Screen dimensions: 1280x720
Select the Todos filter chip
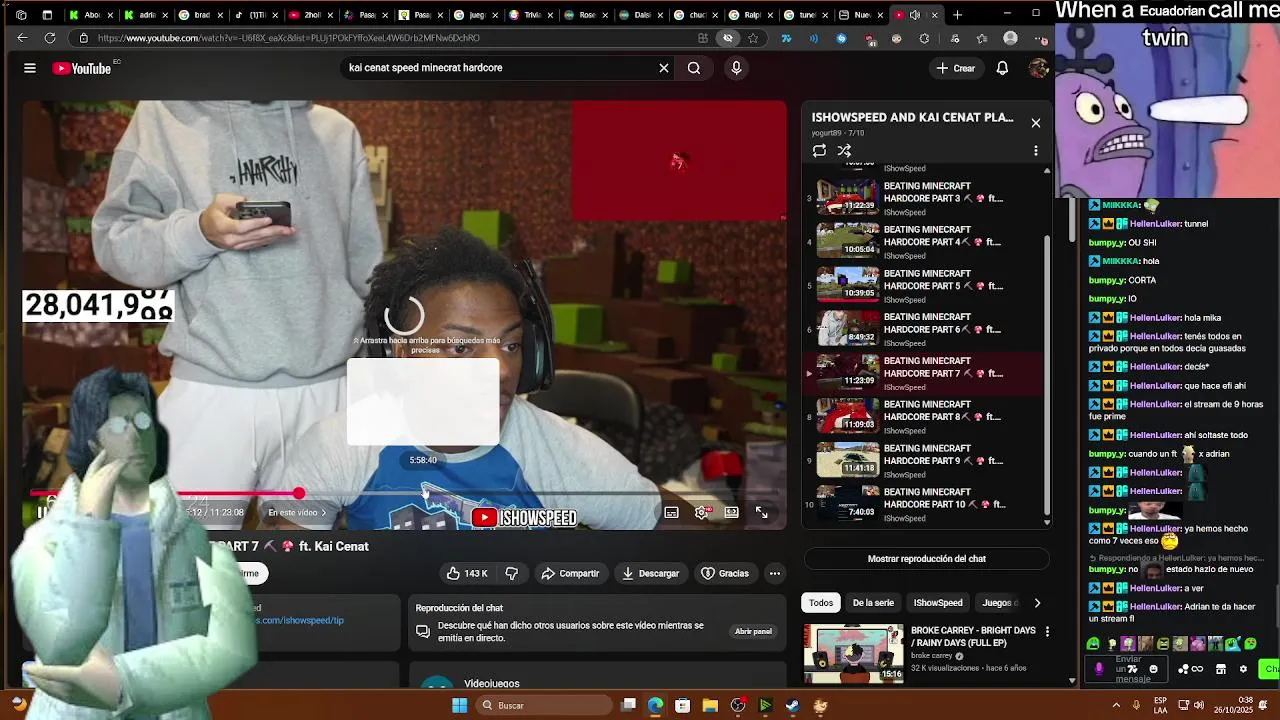(x=821, y=603)
